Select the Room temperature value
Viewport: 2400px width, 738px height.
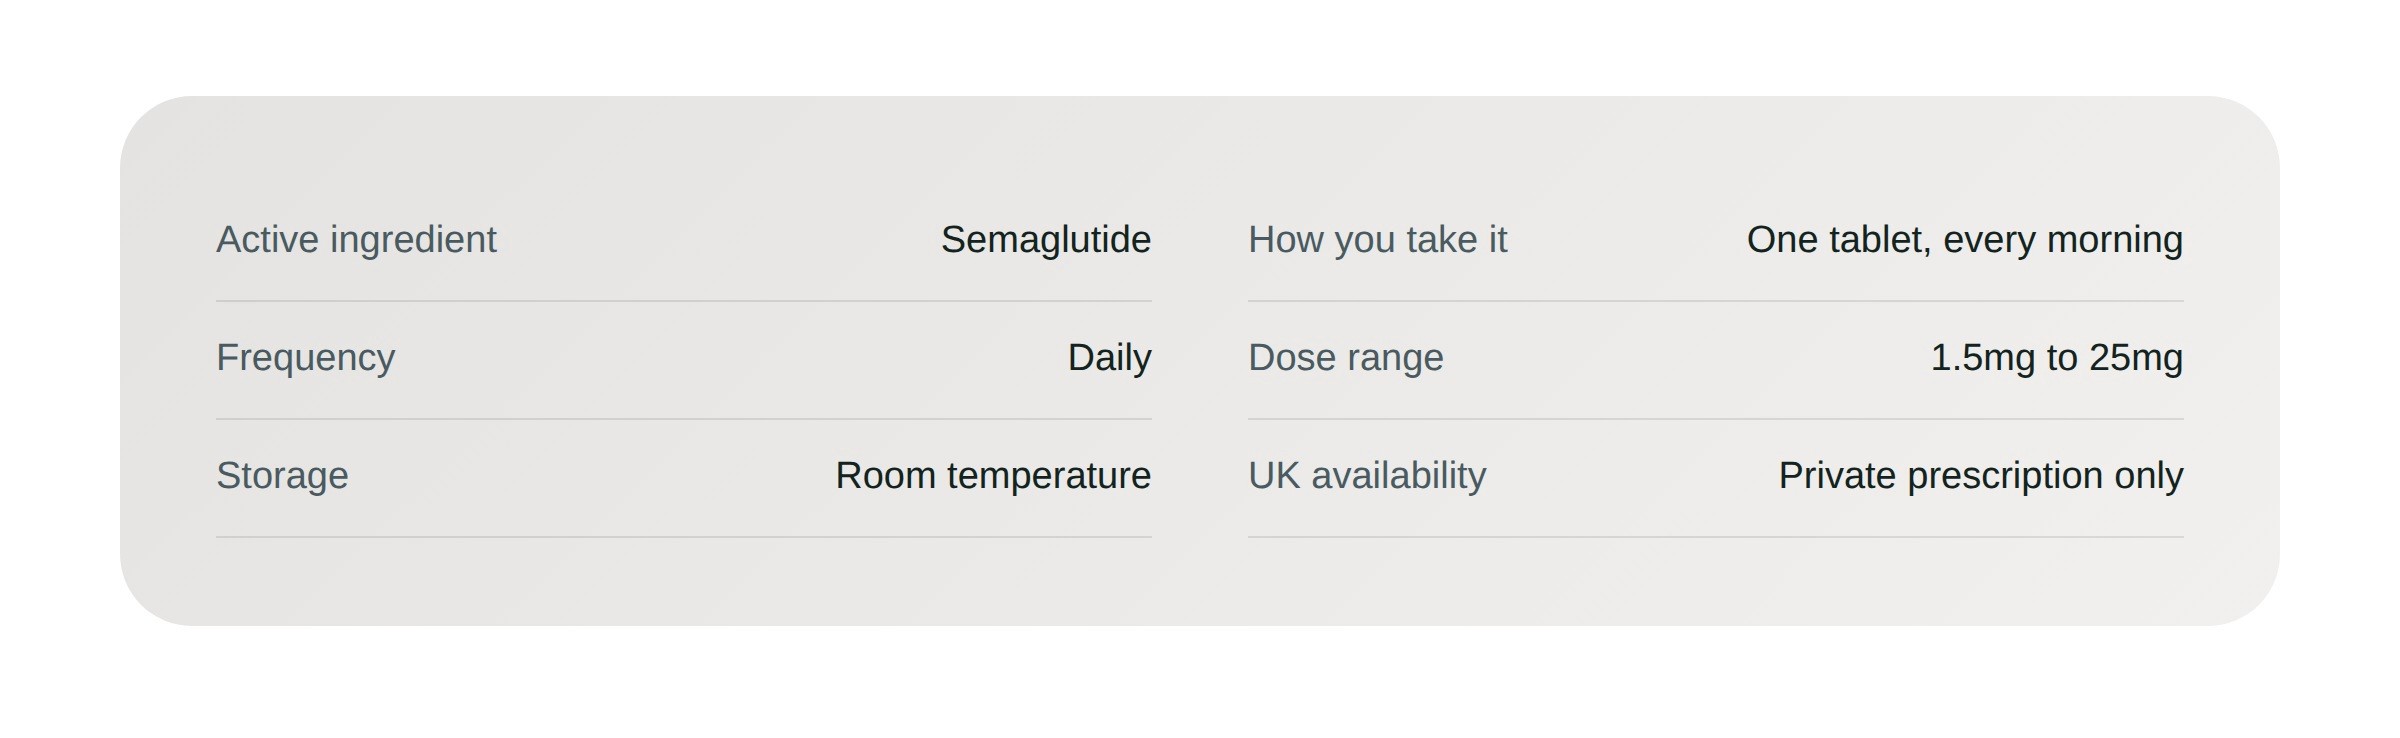(993, 476)
